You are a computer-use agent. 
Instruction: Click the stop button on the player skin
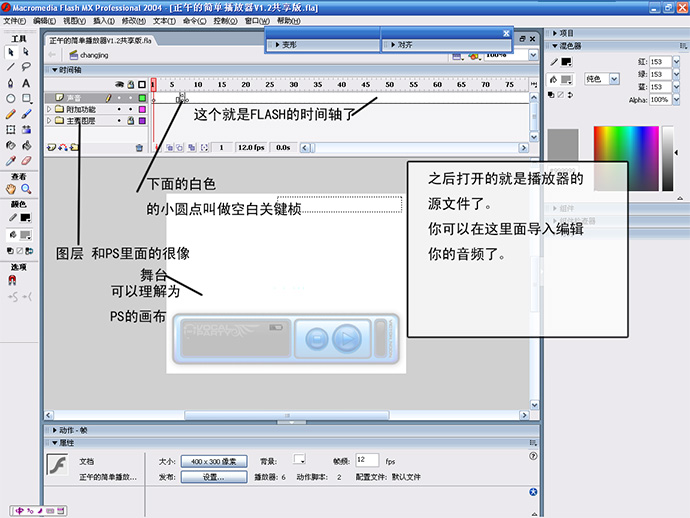point(316,339)
